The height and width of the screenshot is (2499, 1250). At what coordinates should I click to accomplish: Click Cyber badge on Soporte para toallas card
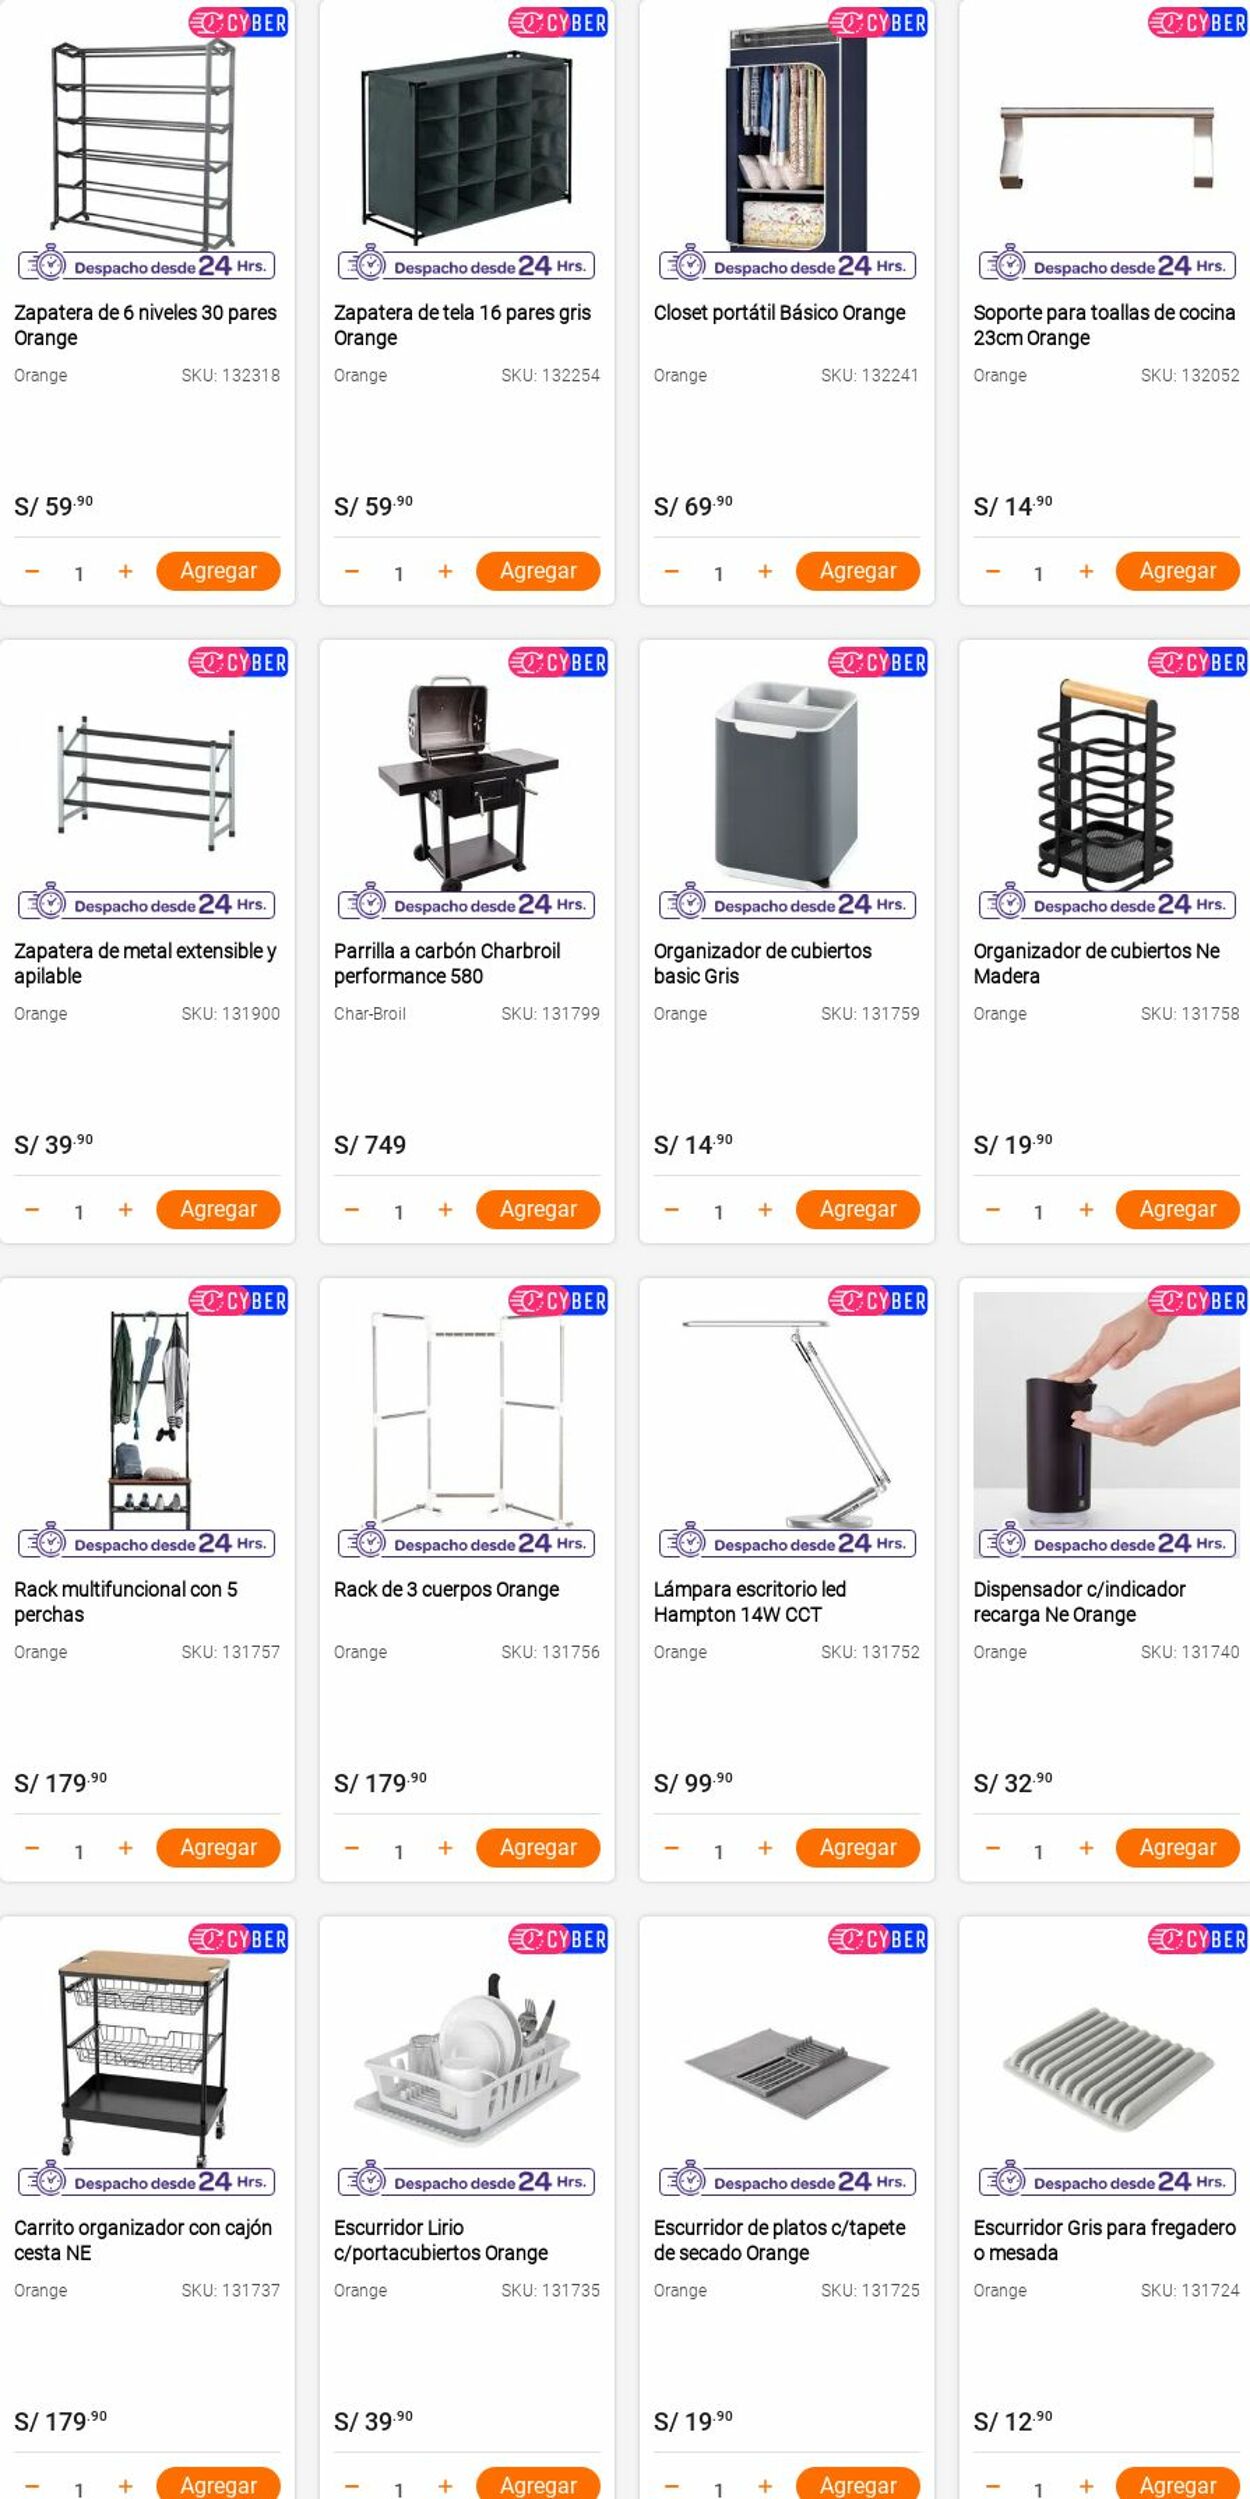1197,22
